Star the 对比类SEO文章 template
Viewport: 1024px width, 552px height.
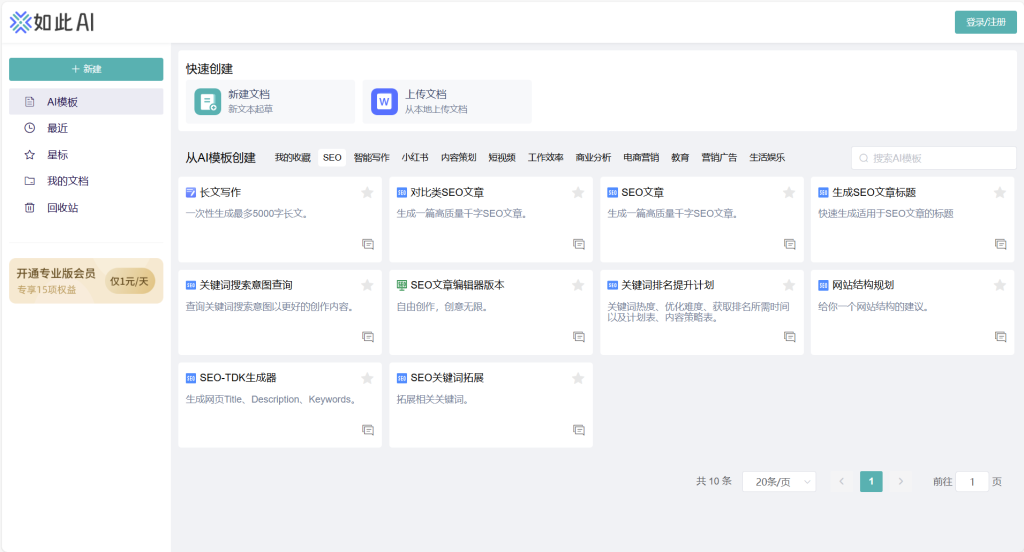point(578,193)
